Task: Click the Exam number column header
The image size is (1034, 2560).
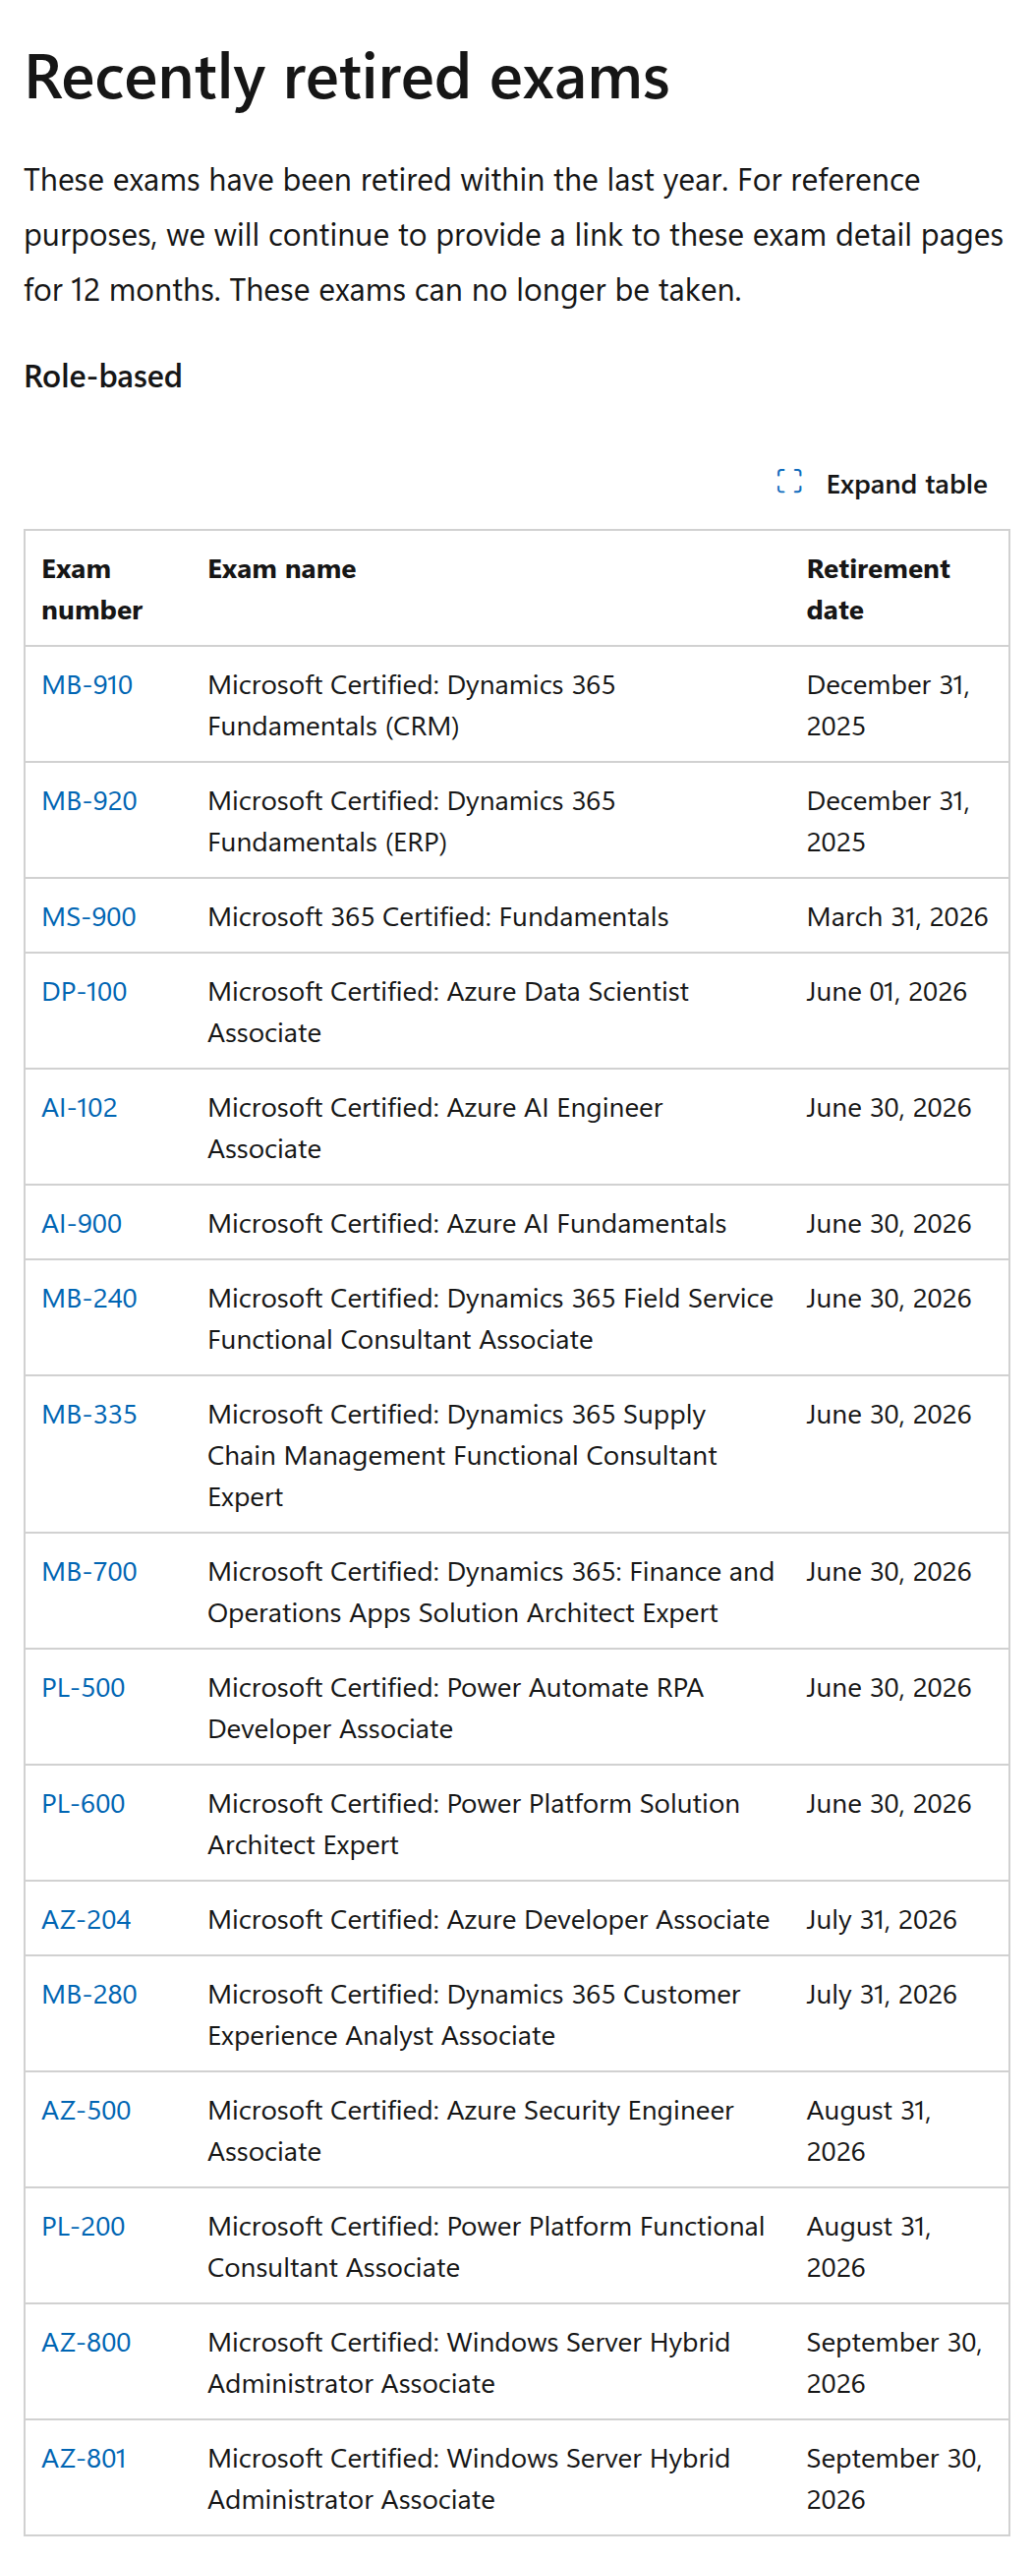Action: coord(92,589)
